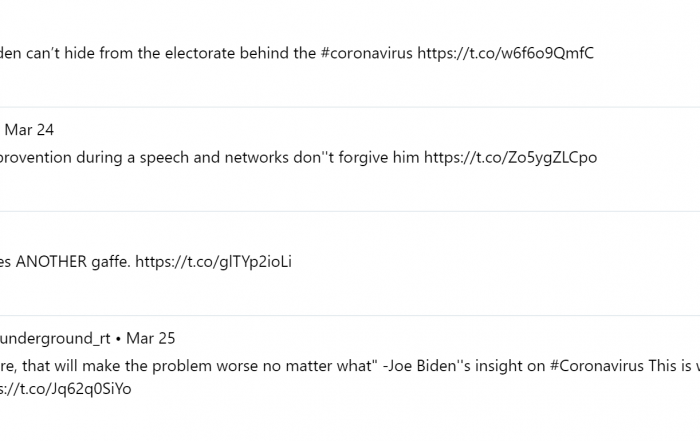Open the underground_rt profile handle
The image size is (700, 441).
point(55,339)
